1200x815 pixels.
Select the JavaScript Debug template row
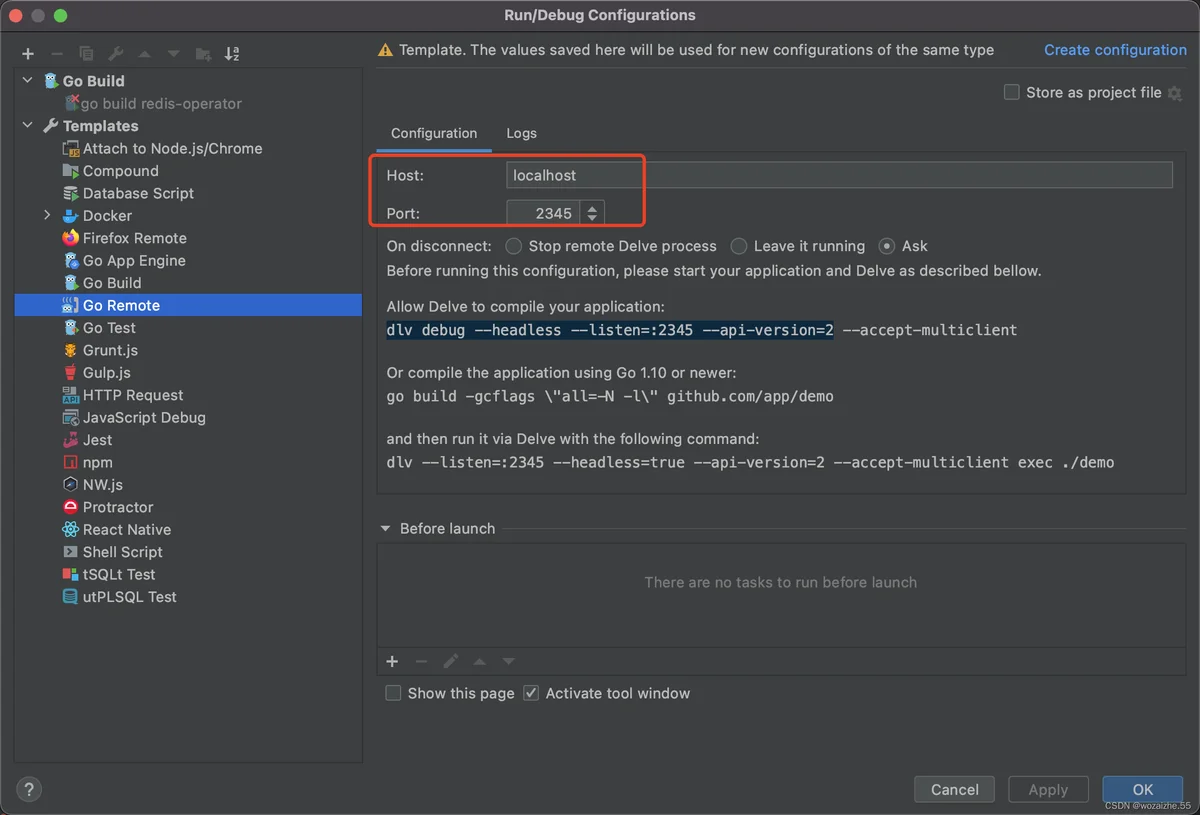pyautogui.click(x=188, y=417)
